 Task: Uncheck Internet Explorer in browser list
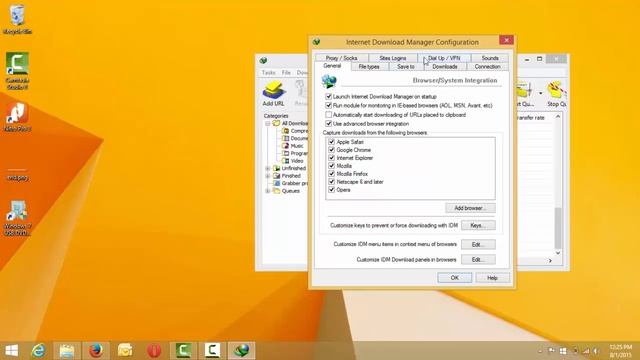pos(331,158)
